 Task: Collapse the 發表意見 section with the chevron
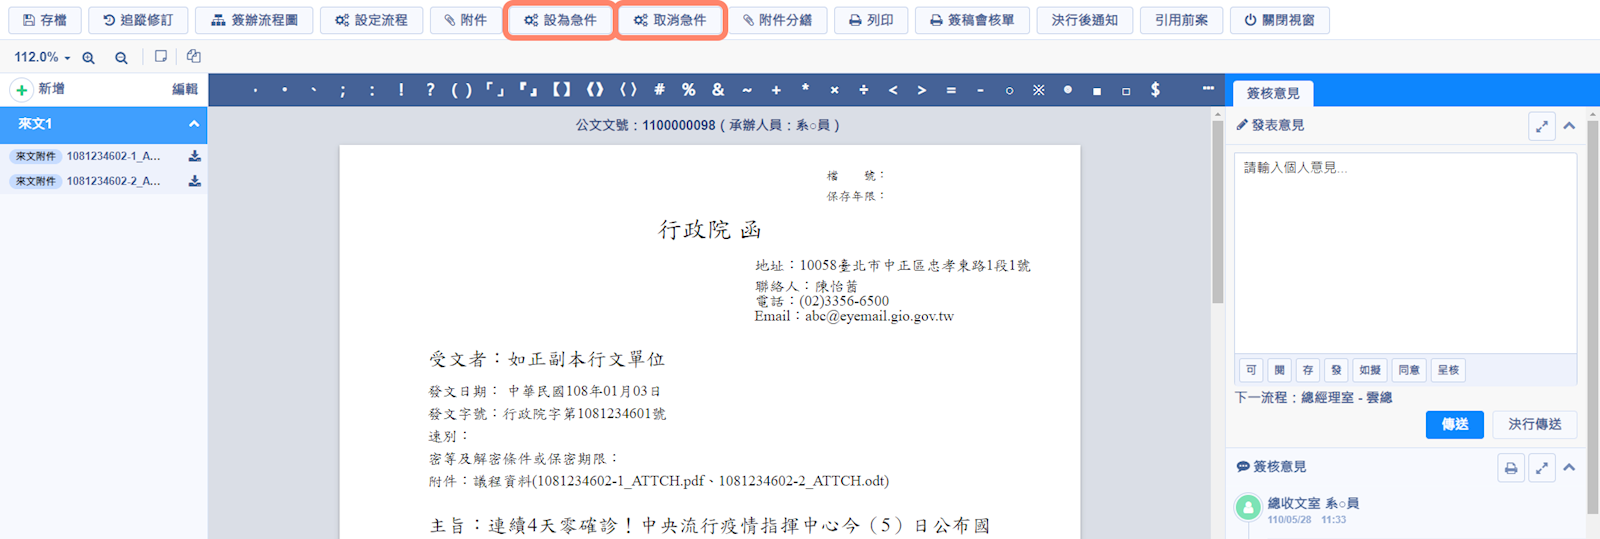pyautogui.click(x=1569, y=126)
